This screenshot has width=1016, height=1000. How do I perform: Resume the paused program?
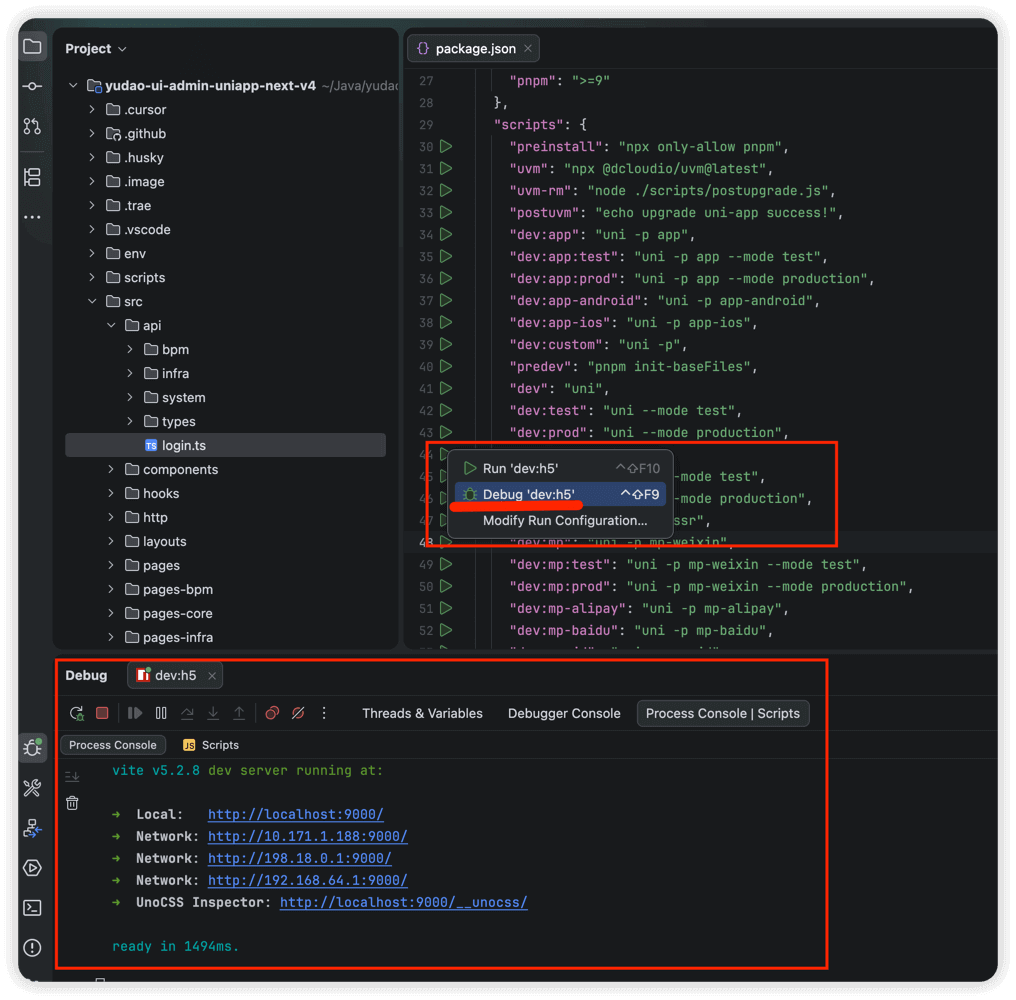coord(135,713)
